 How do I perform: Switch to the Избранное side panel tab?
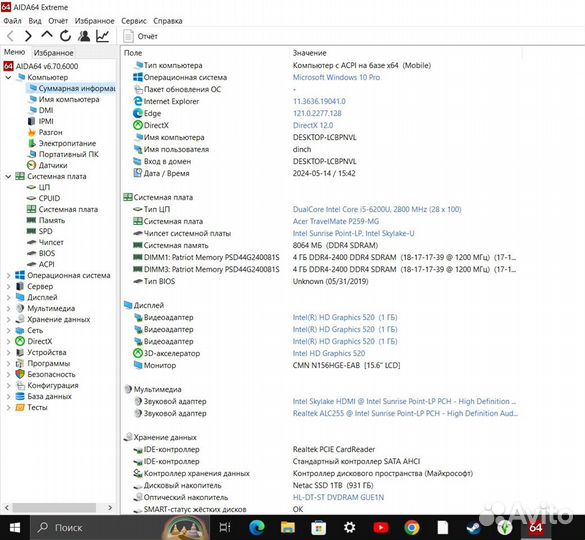pos(53,53)
